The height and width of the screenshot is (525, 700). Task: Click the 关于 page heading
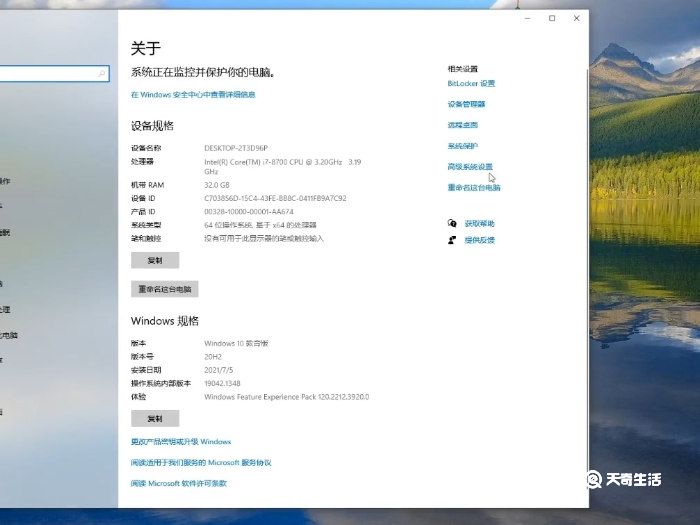[146, 48]
